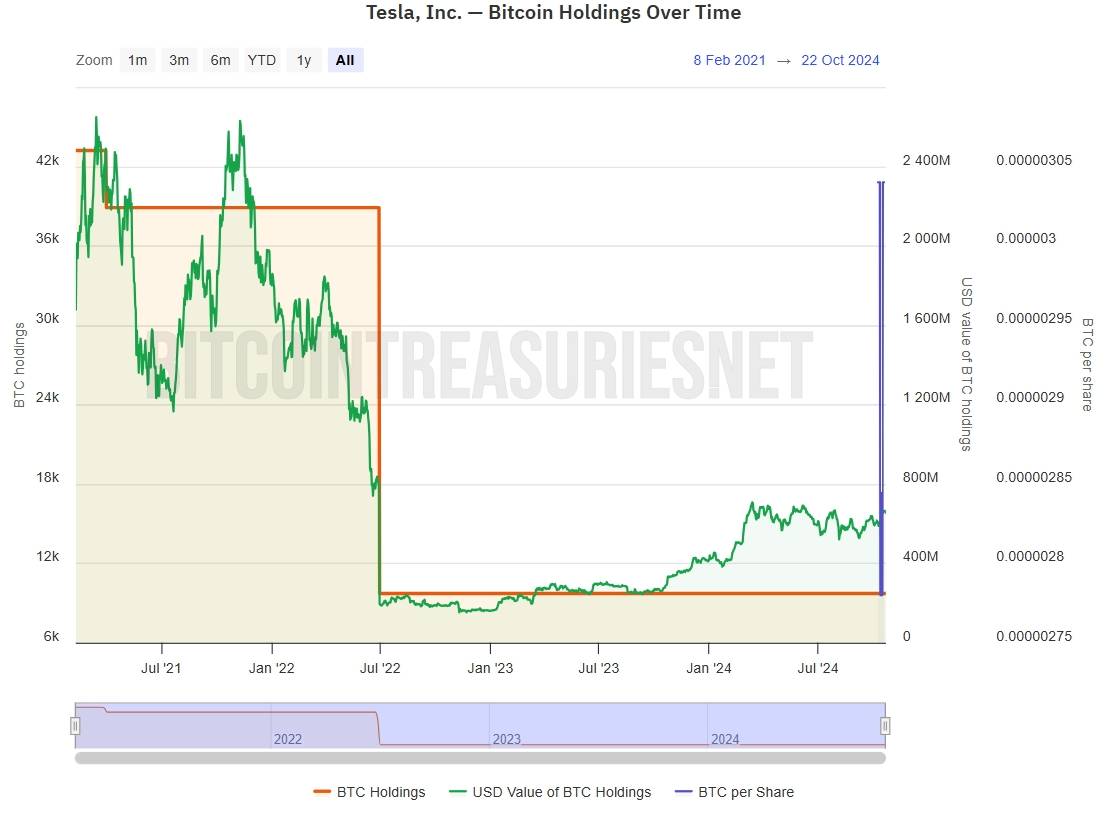Click the 6k BTC holdings axis value
Screen dimensions: 1108x828
pyautogui.click(x=52, y=636)
